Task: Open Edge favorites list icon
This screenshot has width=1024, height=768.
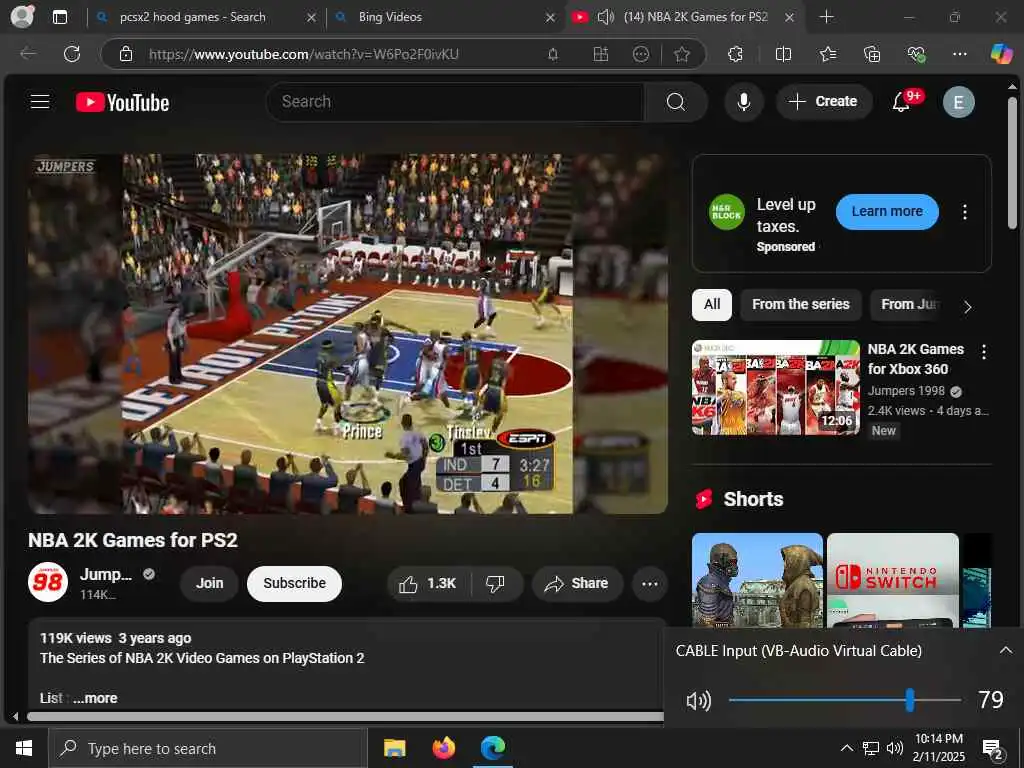Action: click(x=828, y=54)
